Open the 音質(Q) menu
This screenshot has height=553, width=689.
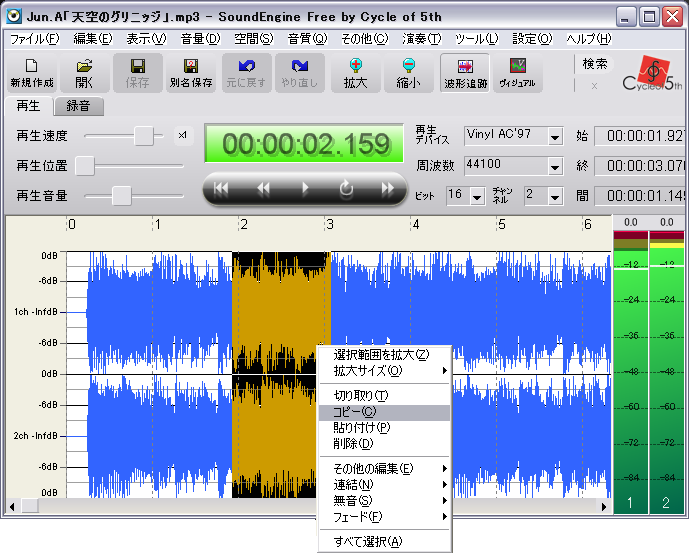pos(307,39)
